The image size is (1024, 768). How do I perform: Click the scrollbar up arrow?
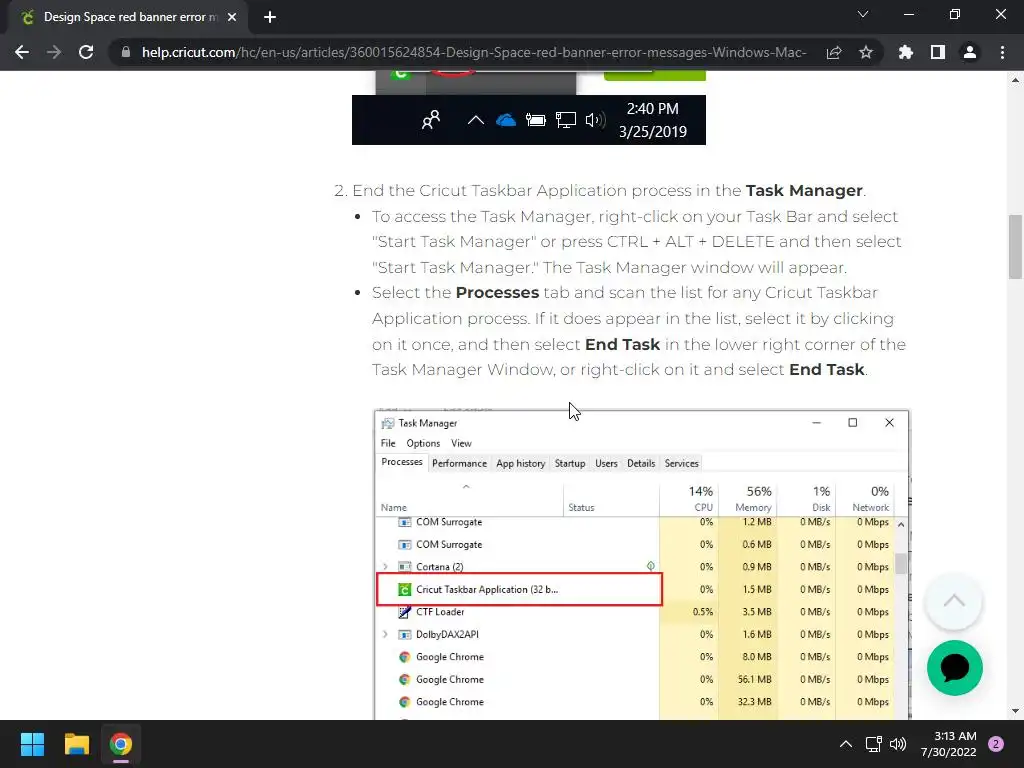tap(1015, 80)
